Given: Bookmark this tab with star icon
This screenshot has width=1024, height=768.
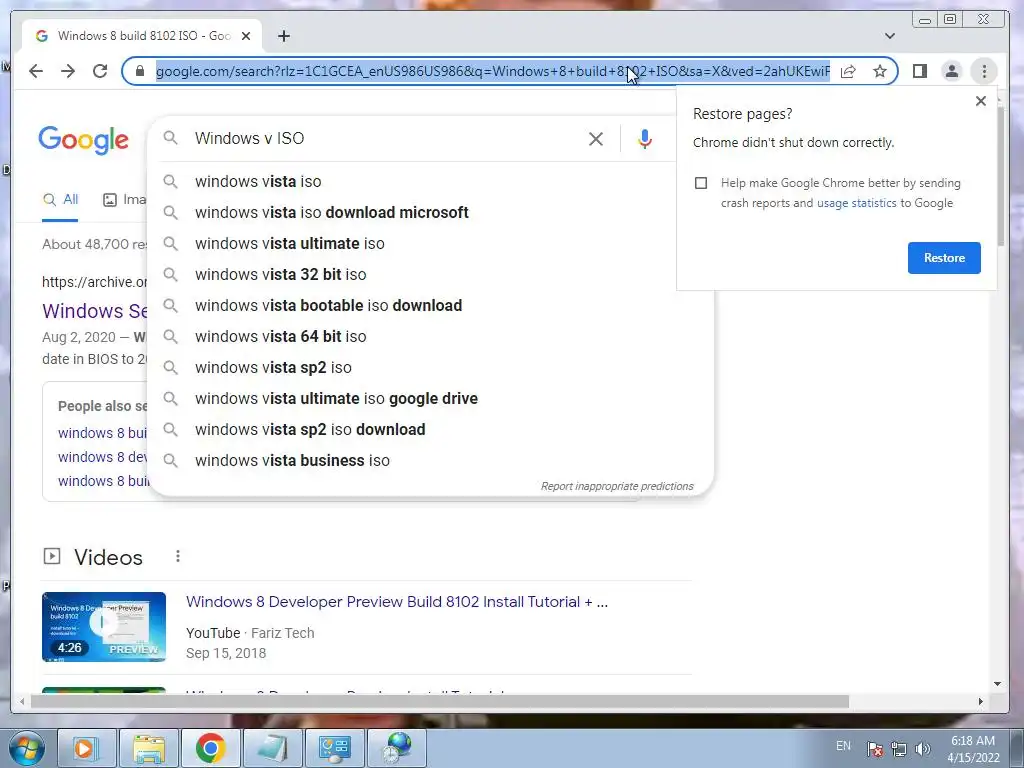Looking at the screenshot, I should (880, 71).
